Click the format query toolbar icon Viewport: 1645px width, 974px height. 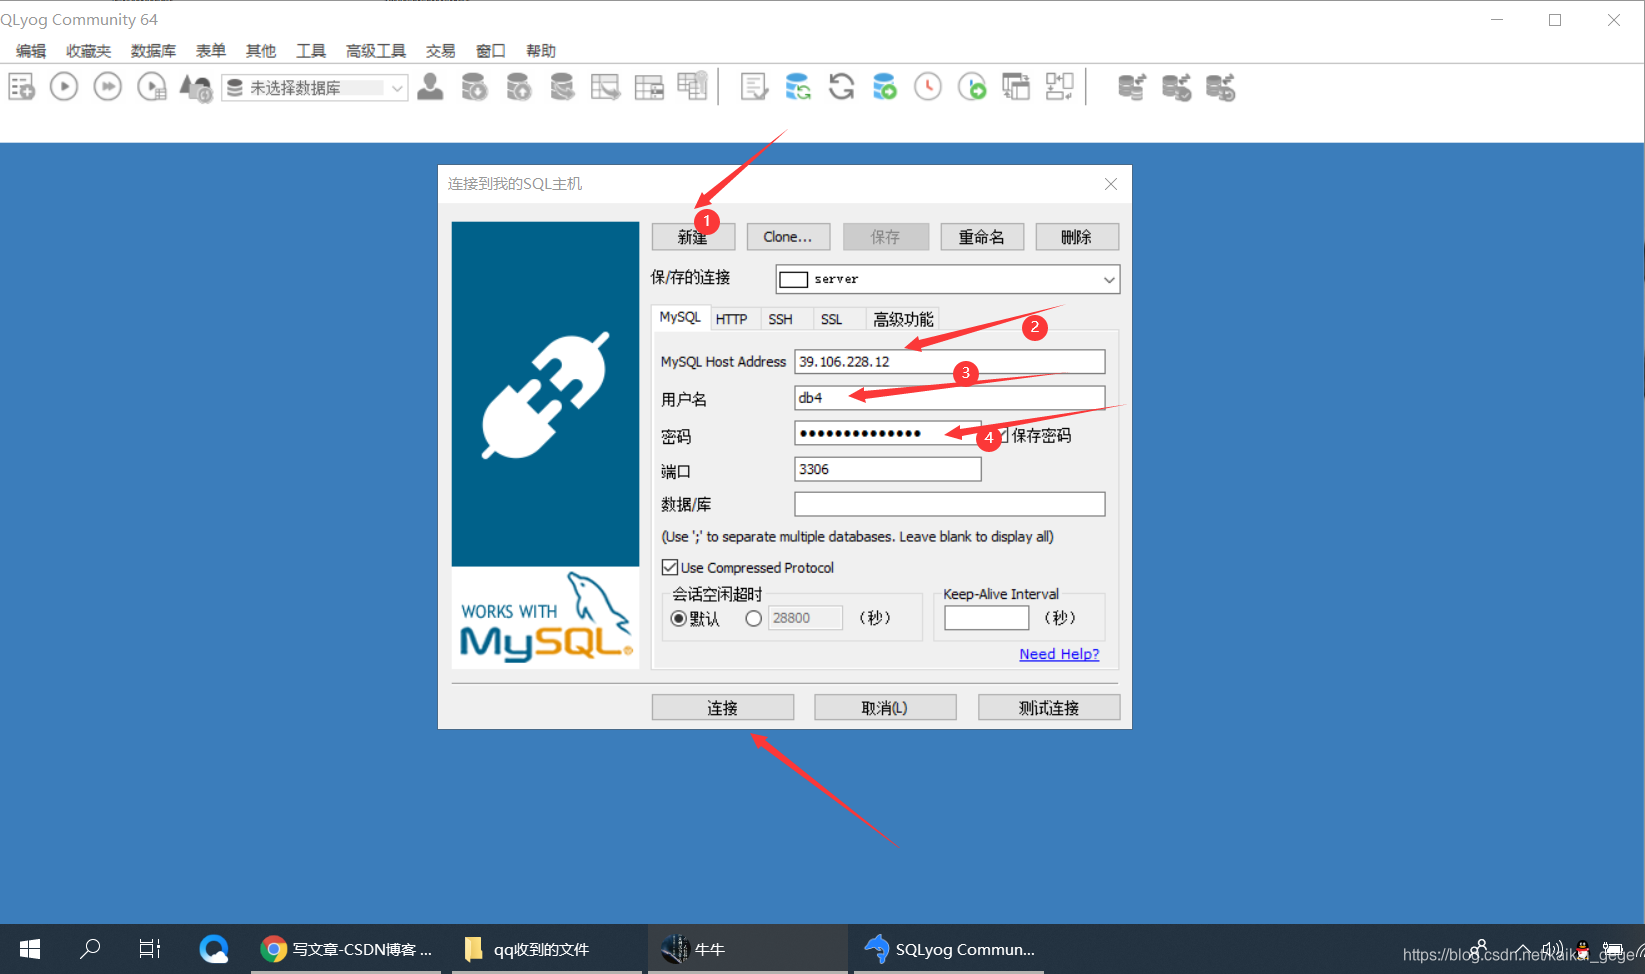pyautogui.click(x=196, y=88)
